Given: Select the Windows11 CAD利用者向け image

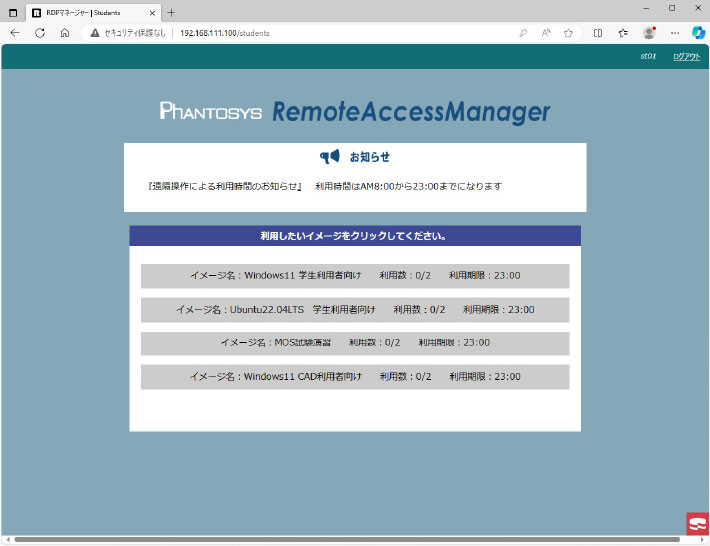Looking at the screenshot, I should click(355, 377).
